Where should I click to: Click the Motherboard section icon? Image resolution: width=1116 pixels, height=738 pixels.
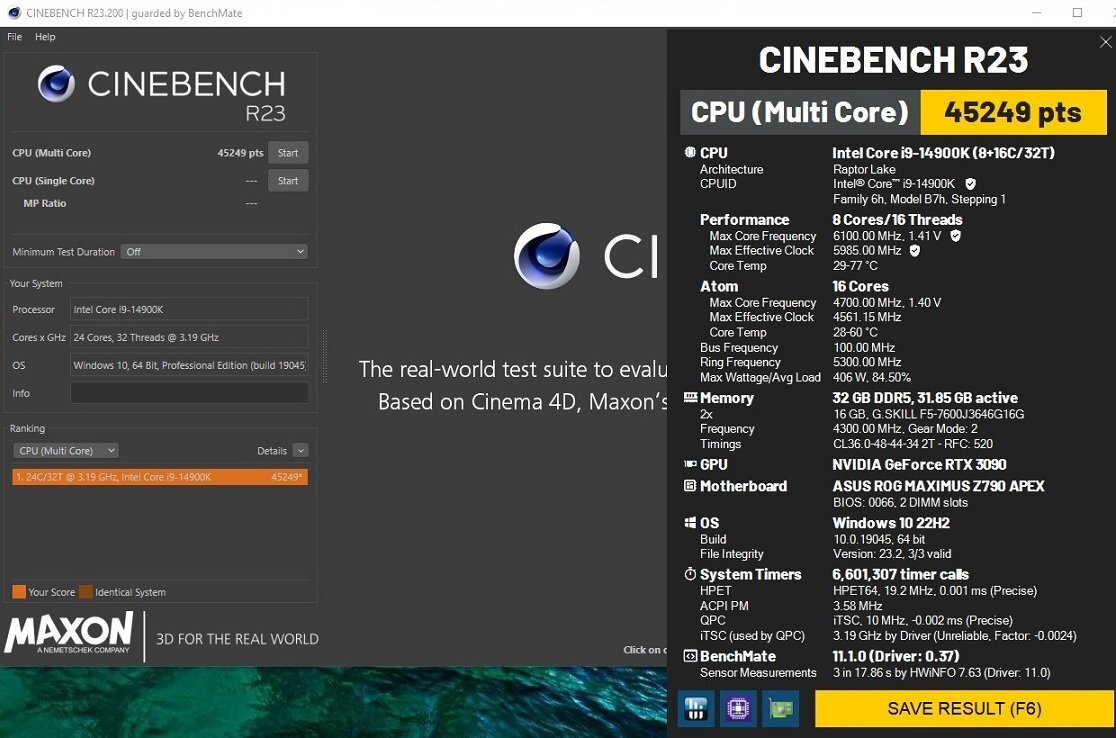tap(690, 485)
